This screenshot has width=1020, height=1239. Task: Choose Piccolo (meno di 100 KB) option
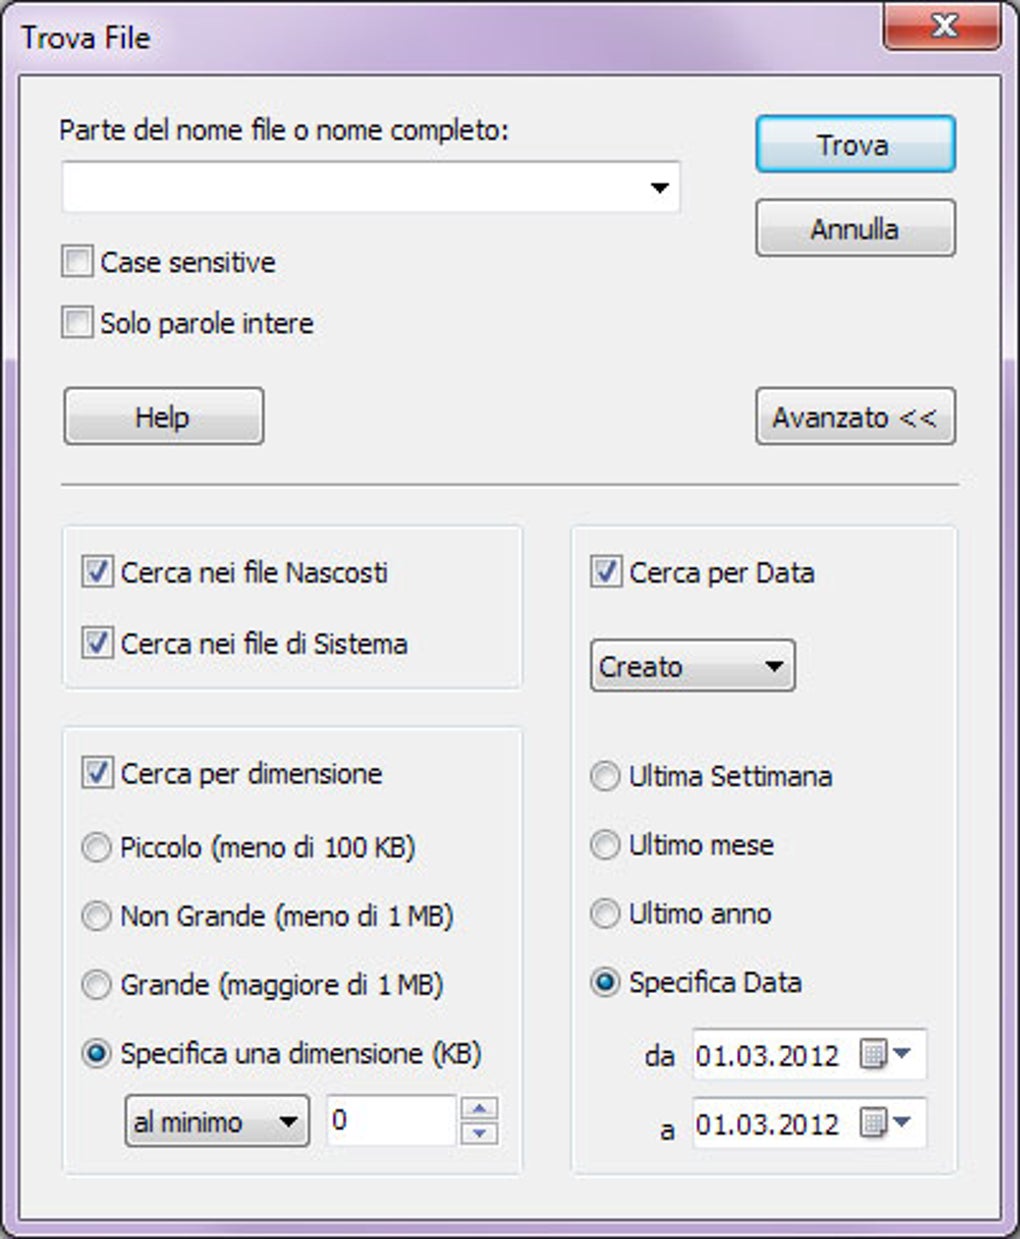(x=96, y=848)
